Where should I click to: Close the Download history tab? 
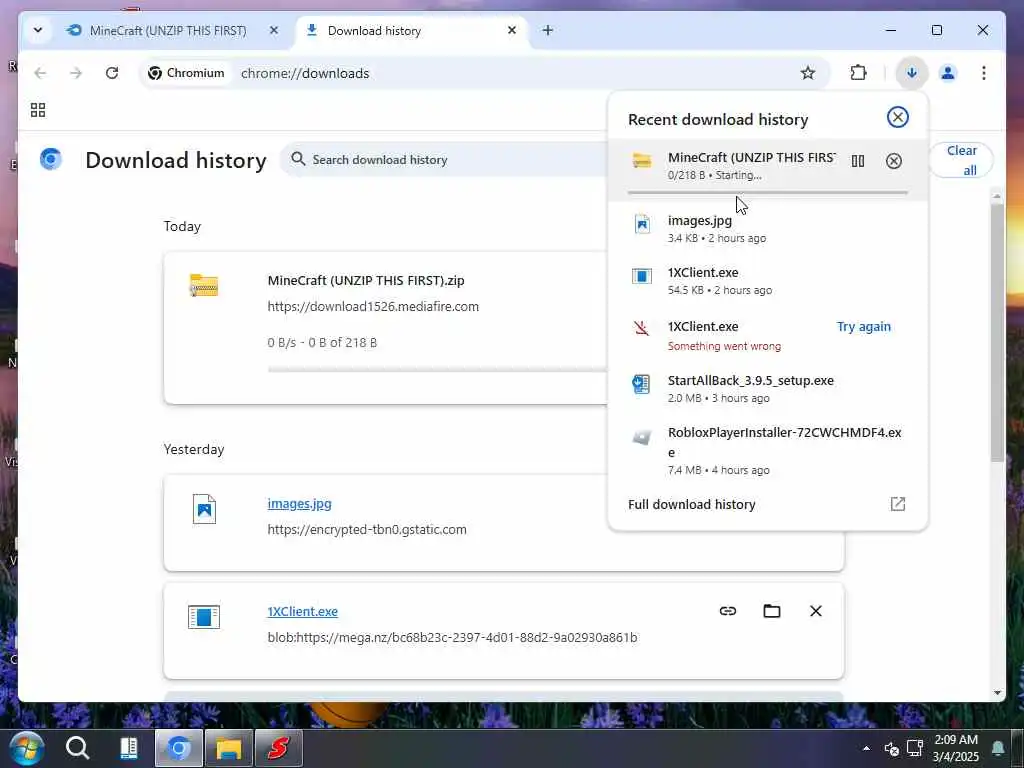click(512, 30)
